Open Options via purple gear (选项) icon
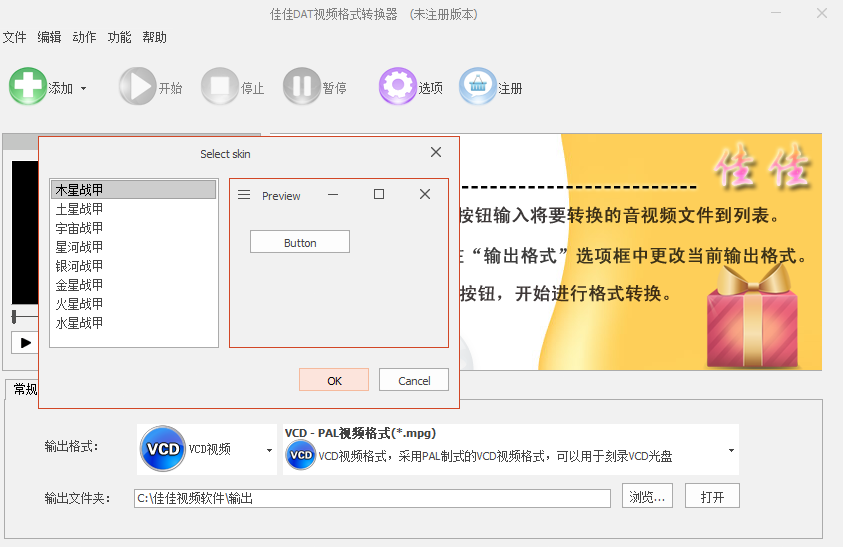This screenshot has width=843, height=547. 398,86
